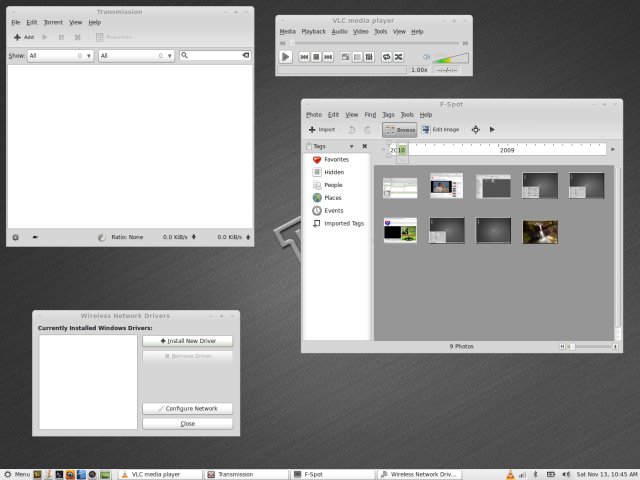This screenshot has width=640, height=480.
Task: Open Transmission options gear icon
Action: (x=15, y=237)
